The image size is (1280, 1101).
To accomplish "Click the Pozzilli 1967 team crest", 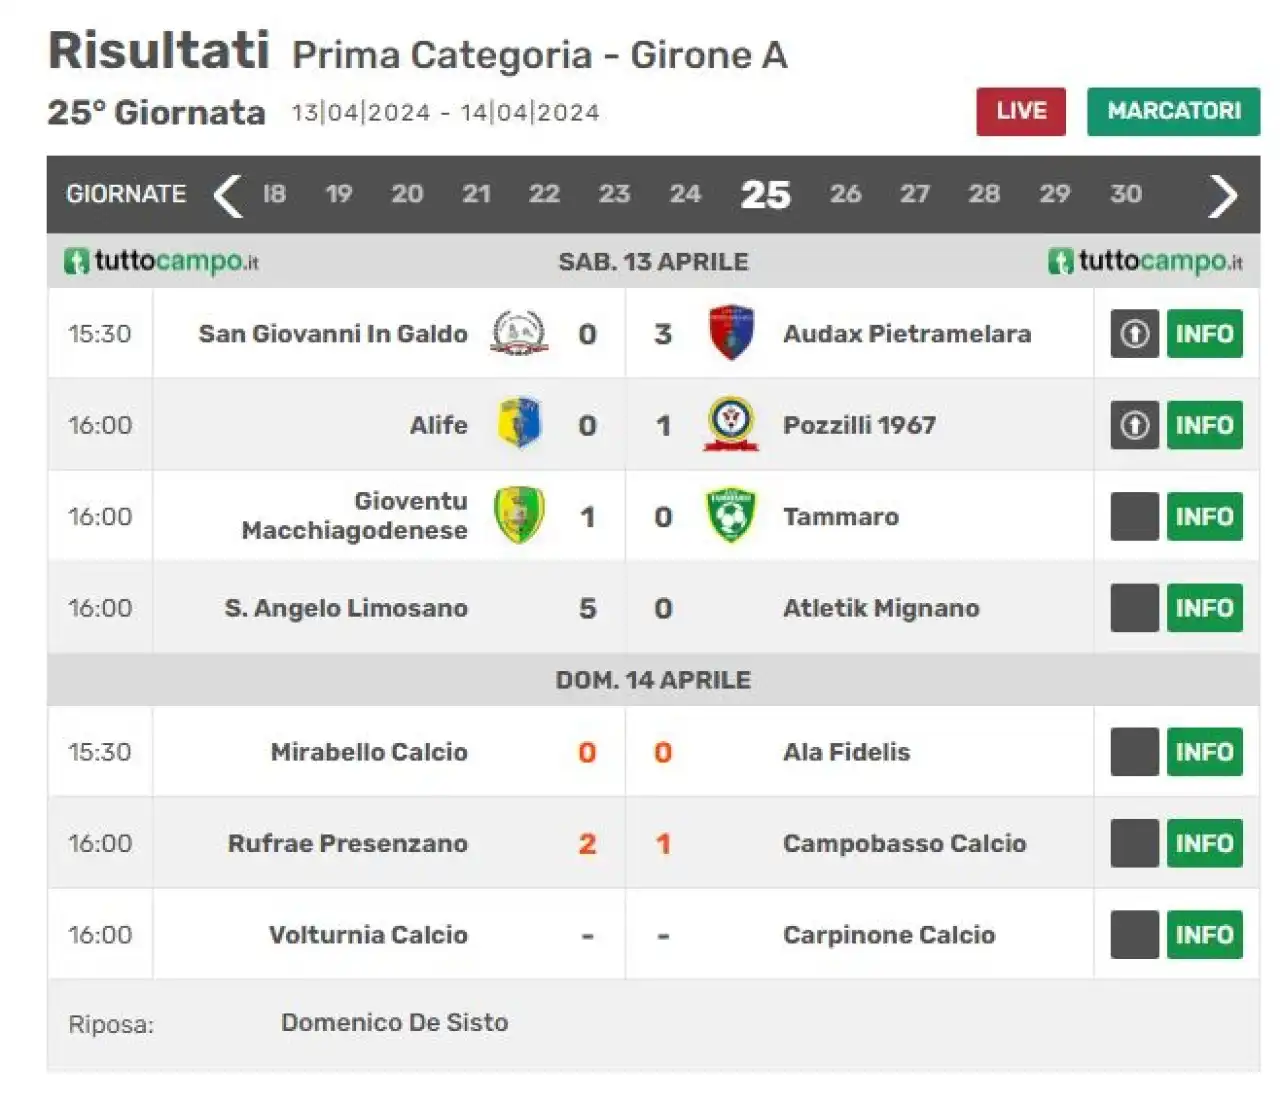I will 731,424.
